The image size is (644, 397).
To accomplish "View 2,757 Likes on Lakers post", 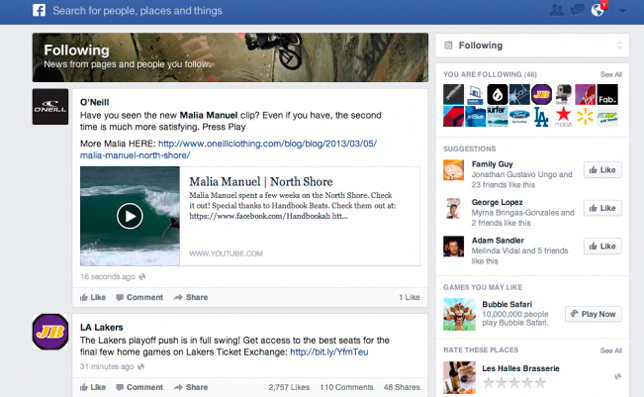I will coord(289,387).
